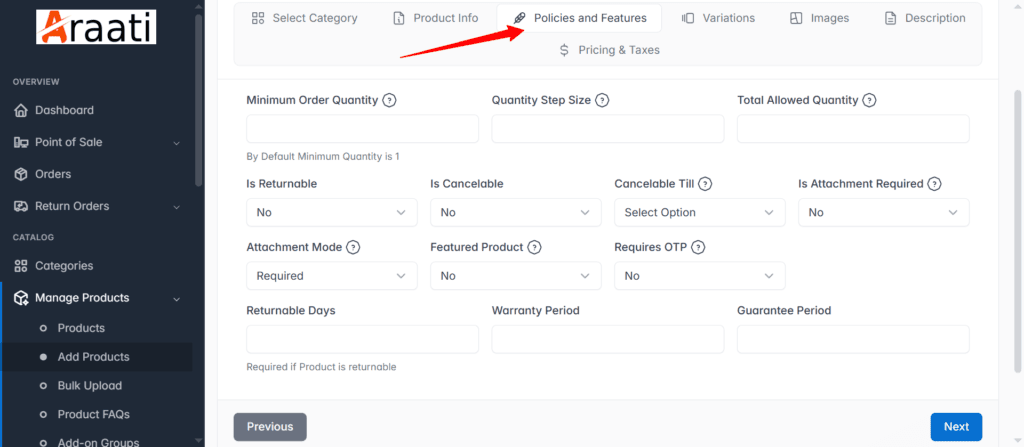Go to the Product Info tab
The image size is (1024, 447).
436,18
